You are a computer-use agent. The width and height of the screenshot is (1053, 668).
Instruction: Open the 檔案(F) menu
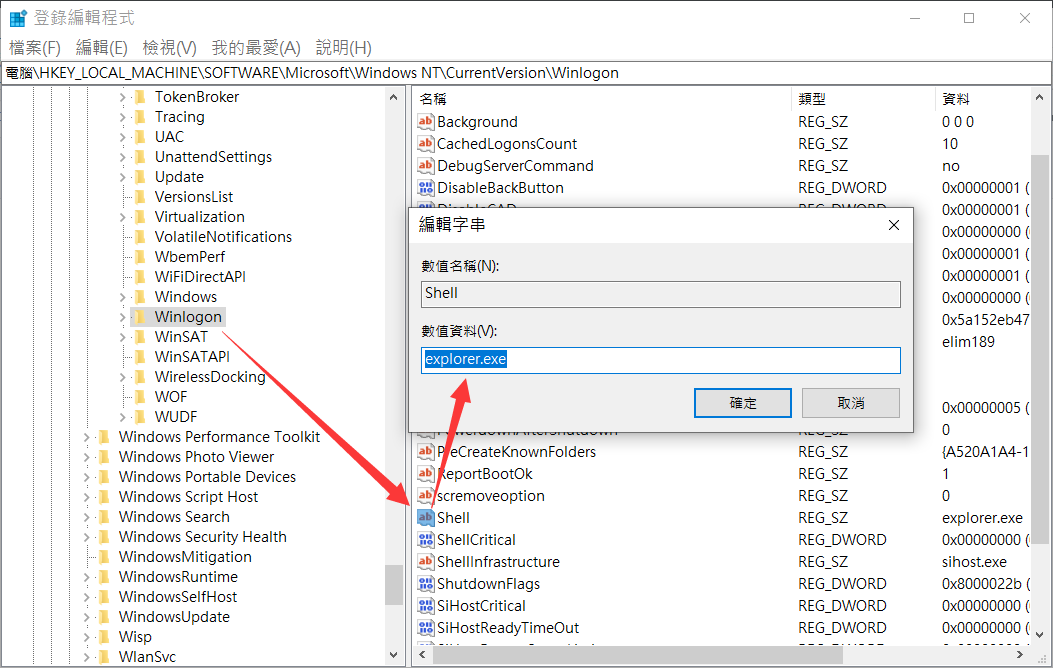click(x=35, y=48)
